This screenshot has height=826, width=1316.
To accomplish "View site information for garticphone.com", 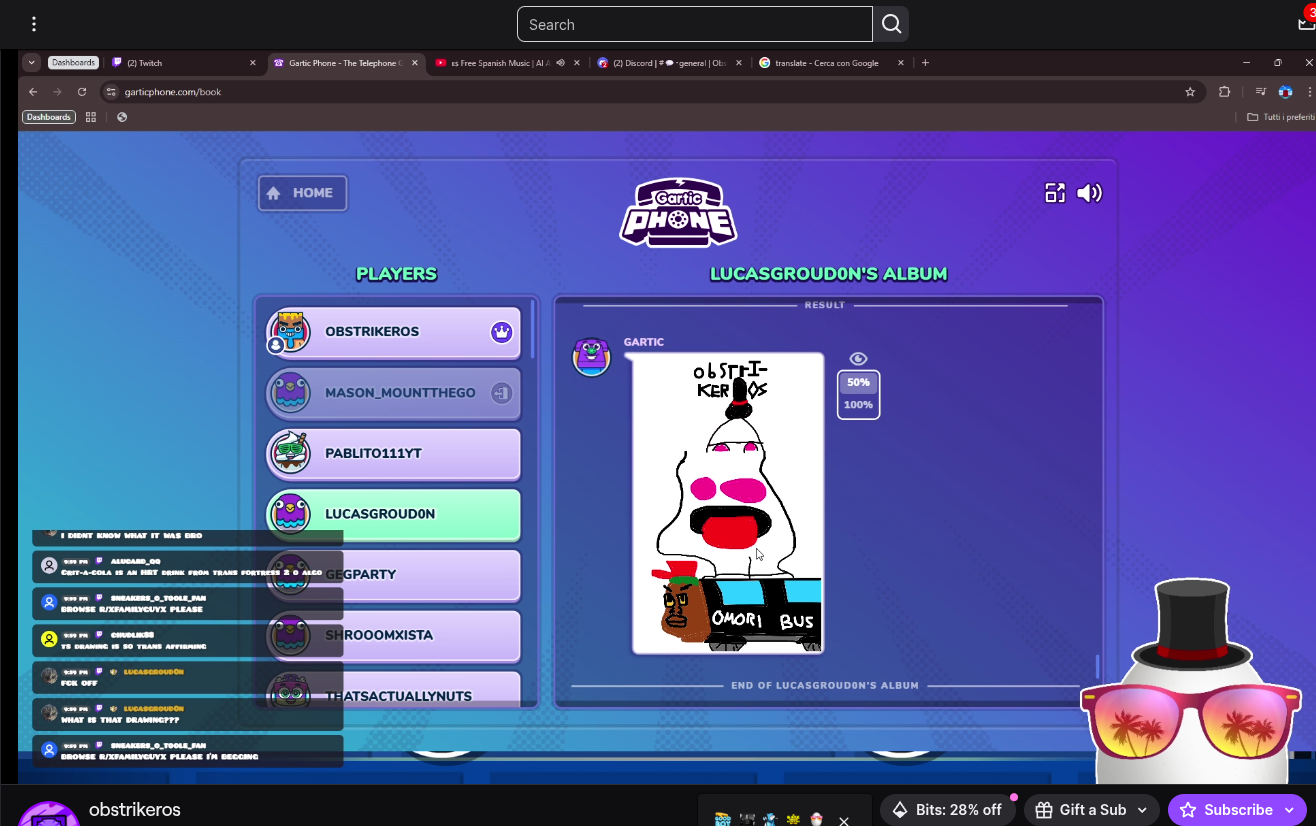I will click(x=112, y=92).
